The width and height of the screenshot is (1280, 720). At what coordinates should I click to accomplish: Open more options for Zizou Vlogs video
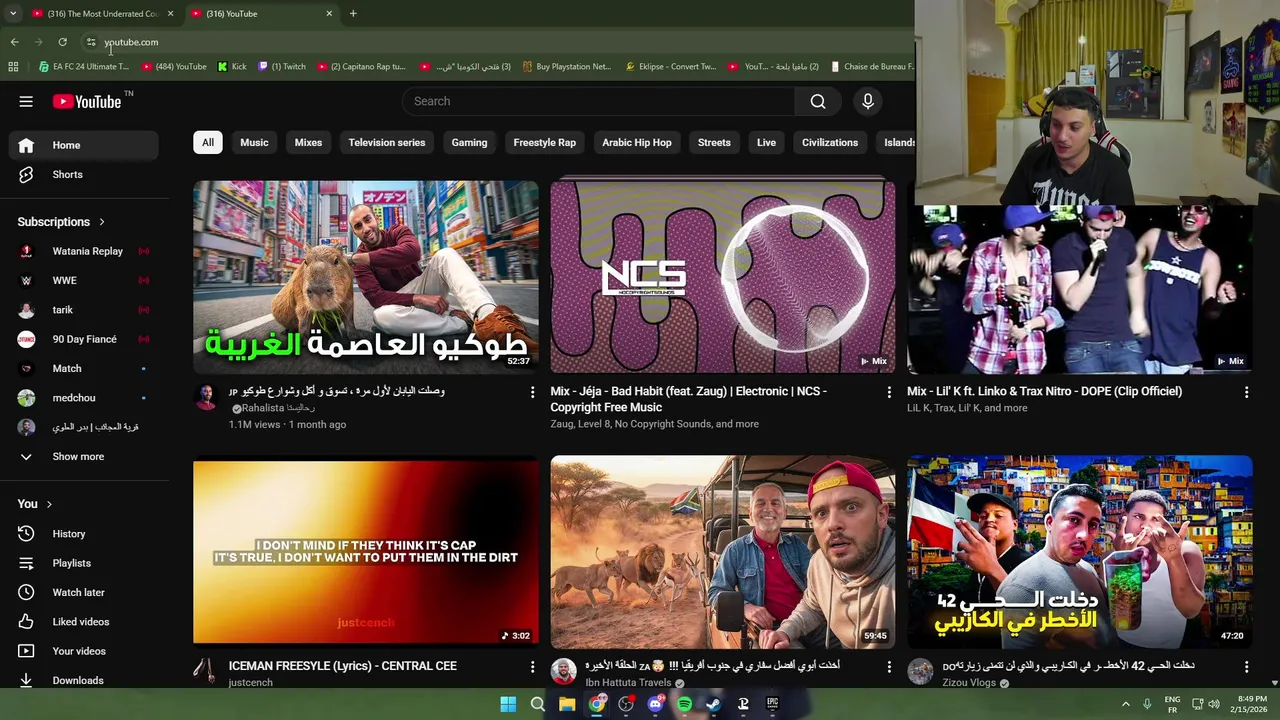(x=1246, y=666)
